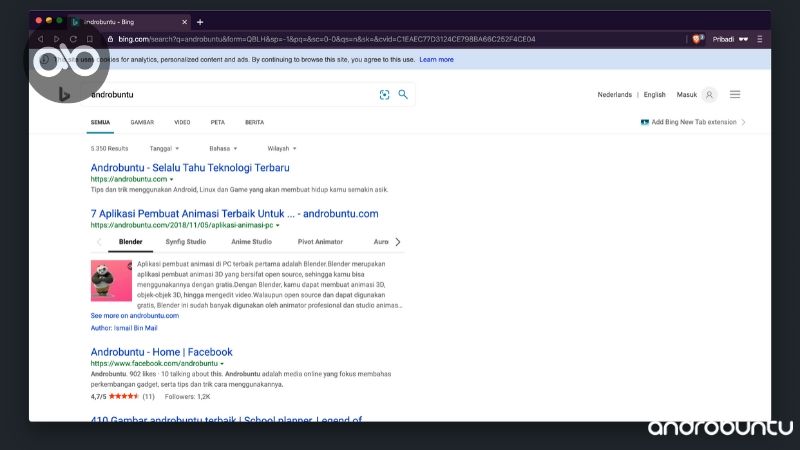The width and height of the screenshot is (800, 450).
Task: Expand the arrow beside https://androbuntu.com
Action: 171,180
